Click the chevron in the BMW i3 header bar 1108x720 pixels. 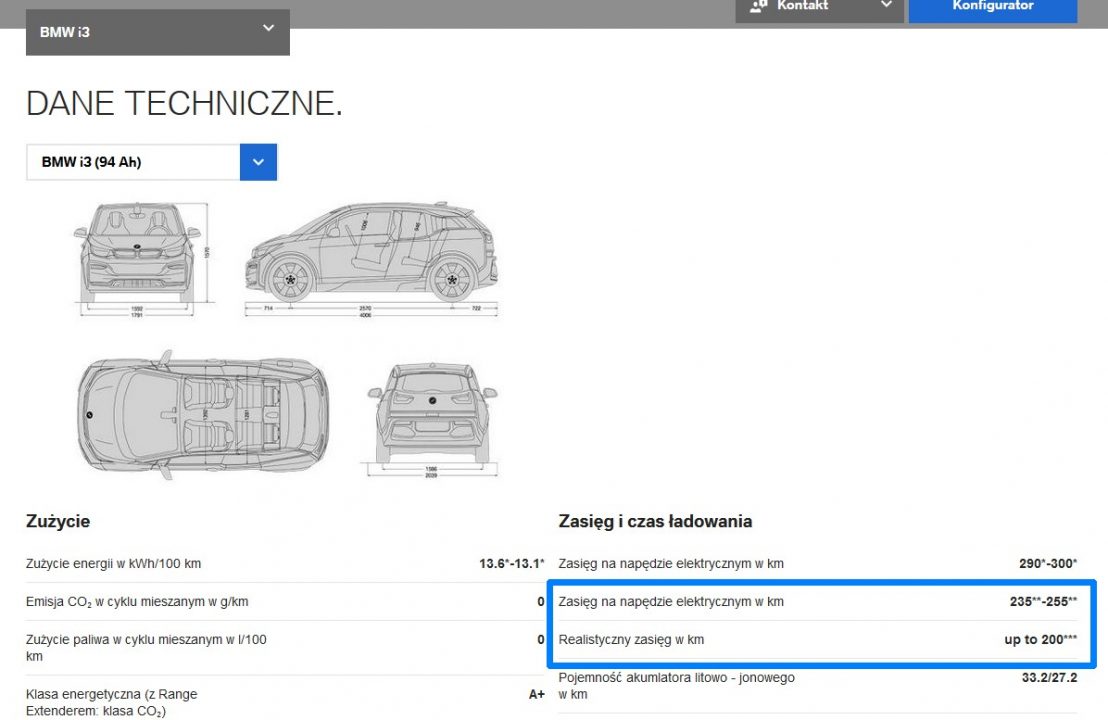point(269,28)
